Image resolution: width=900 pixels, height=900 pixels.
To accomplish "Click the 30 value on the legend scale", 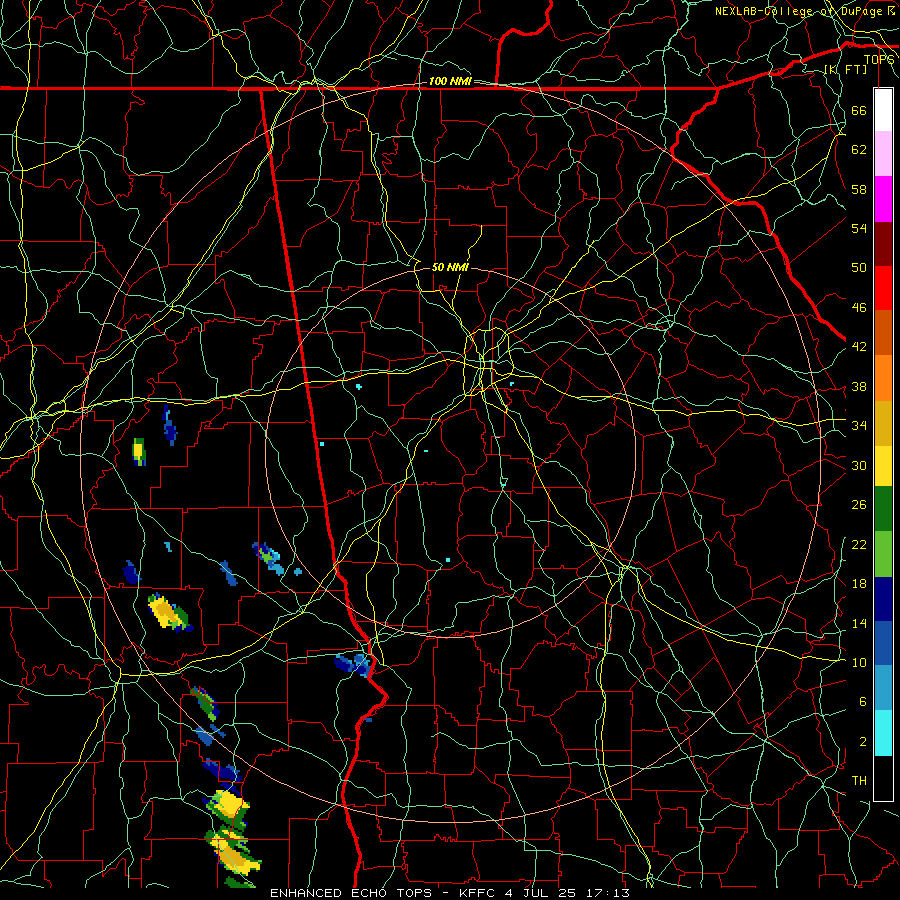I will (x=859, y=465).
